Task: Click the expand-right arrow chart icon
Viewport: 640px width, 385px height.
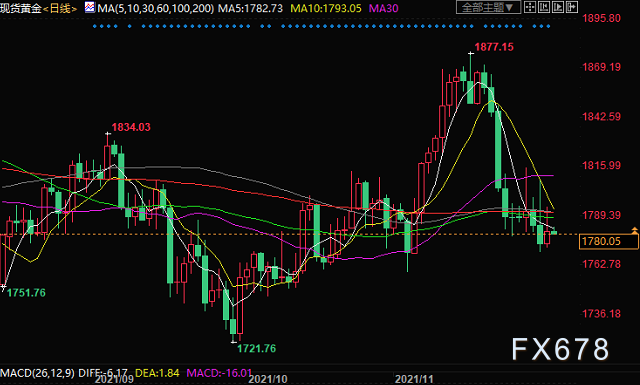Action: 572,7
